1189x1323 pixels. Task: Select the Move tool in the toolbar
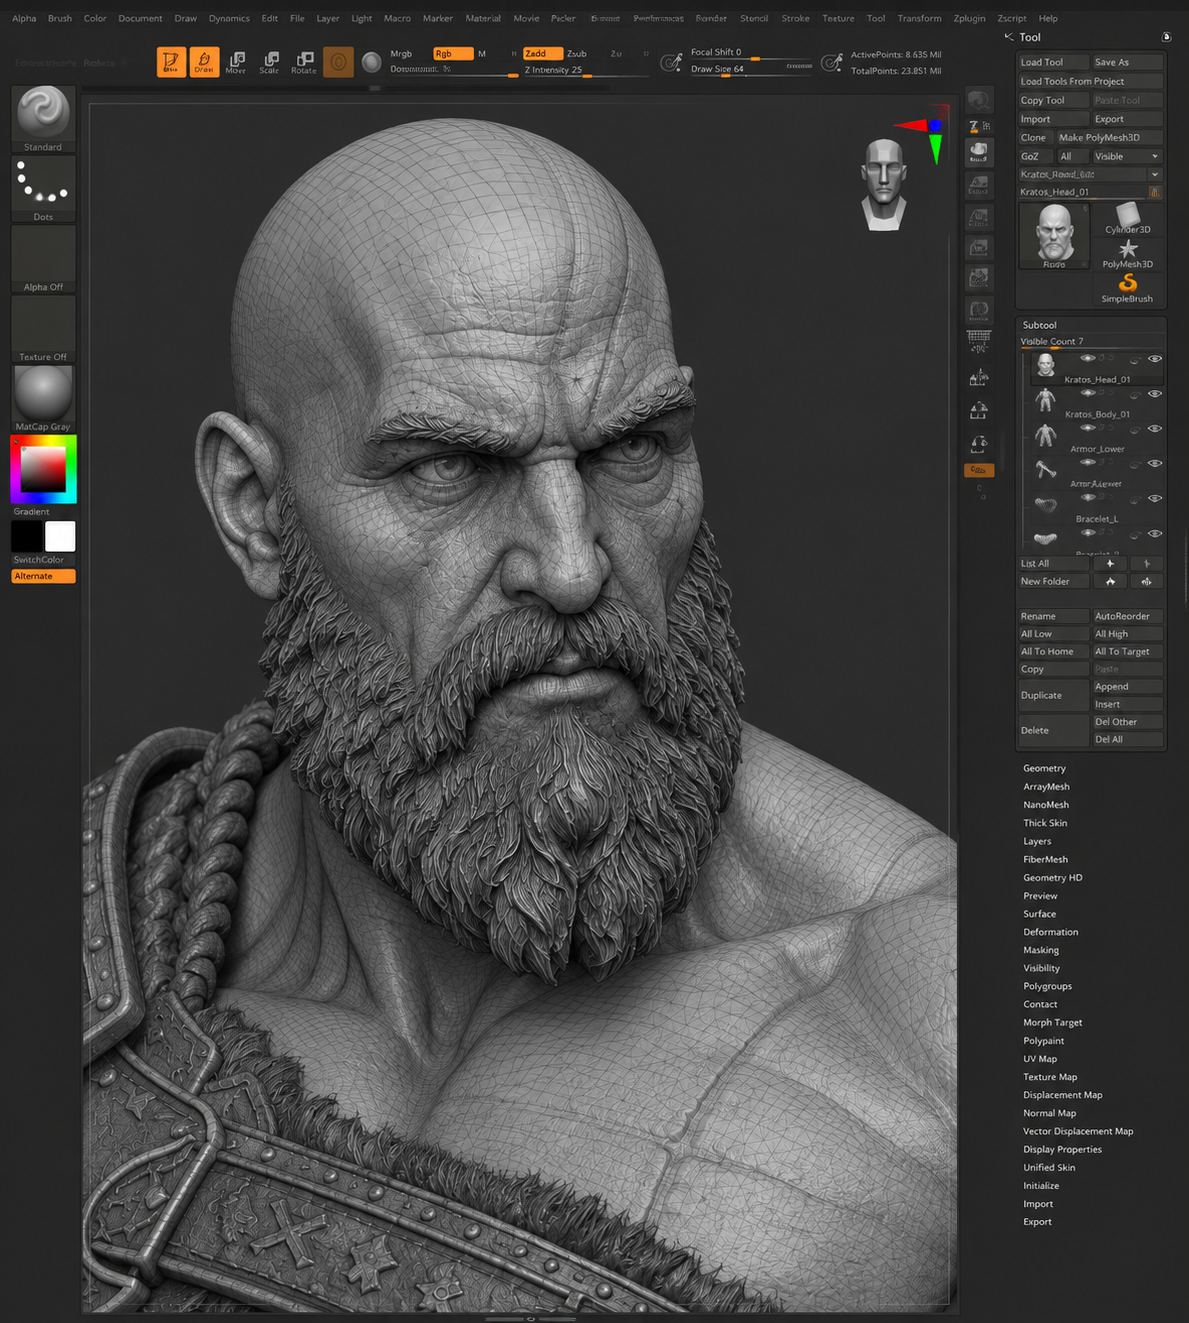tap(236, 62)
